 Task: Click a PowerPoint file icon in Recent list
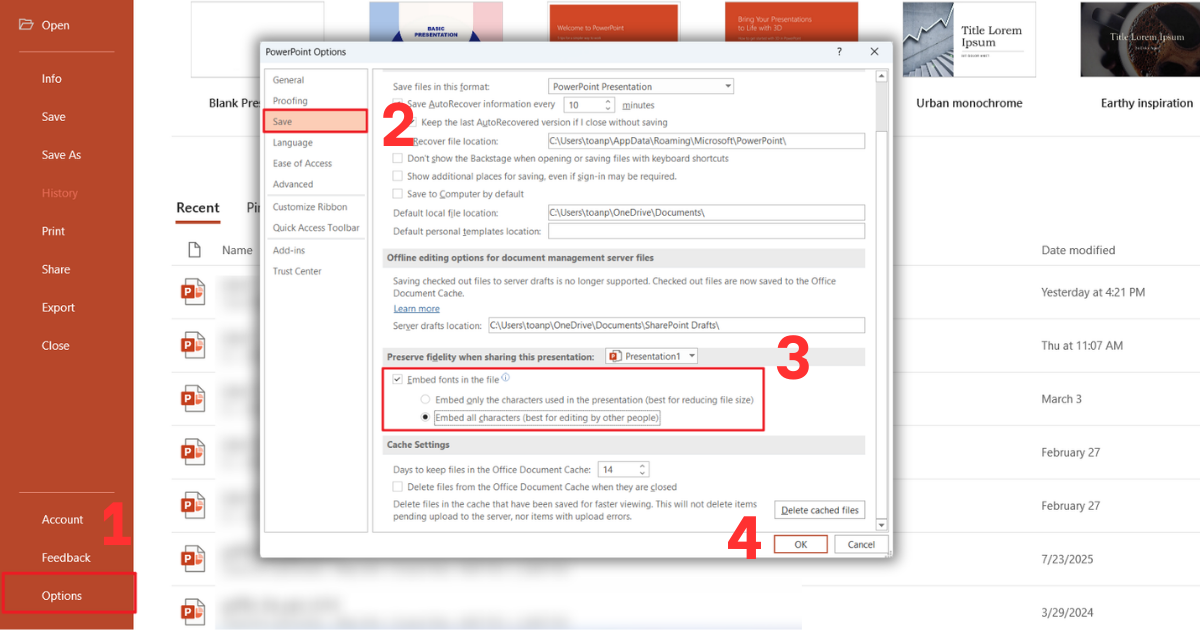[193, 291]
